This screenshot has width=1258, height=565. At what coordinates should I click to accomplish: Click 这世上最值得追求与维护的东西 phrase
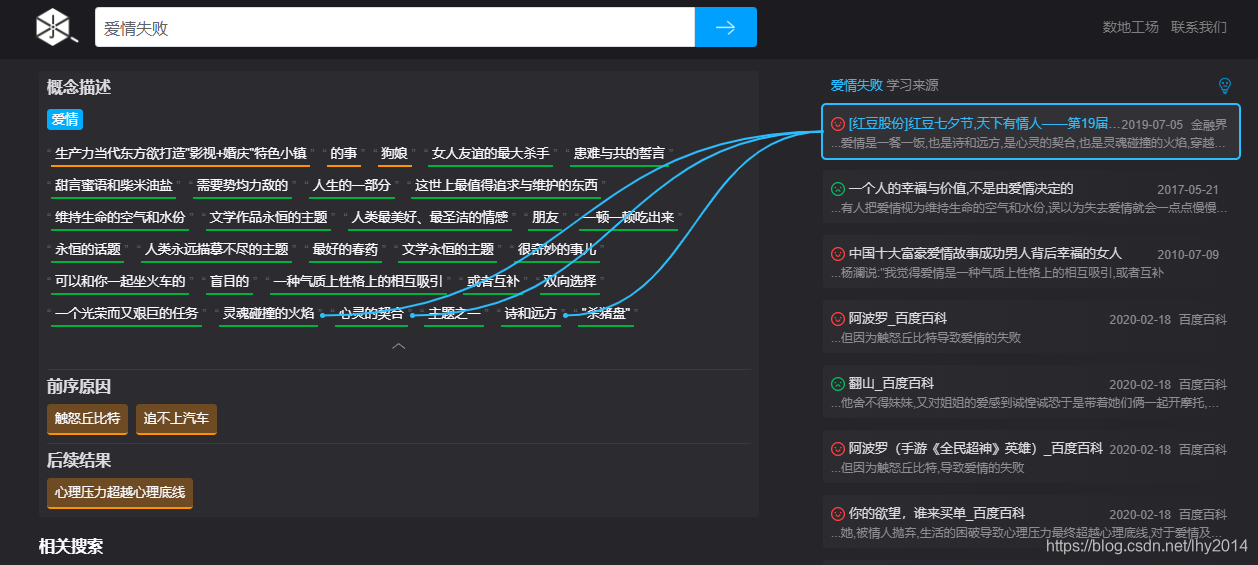point(505,186)
